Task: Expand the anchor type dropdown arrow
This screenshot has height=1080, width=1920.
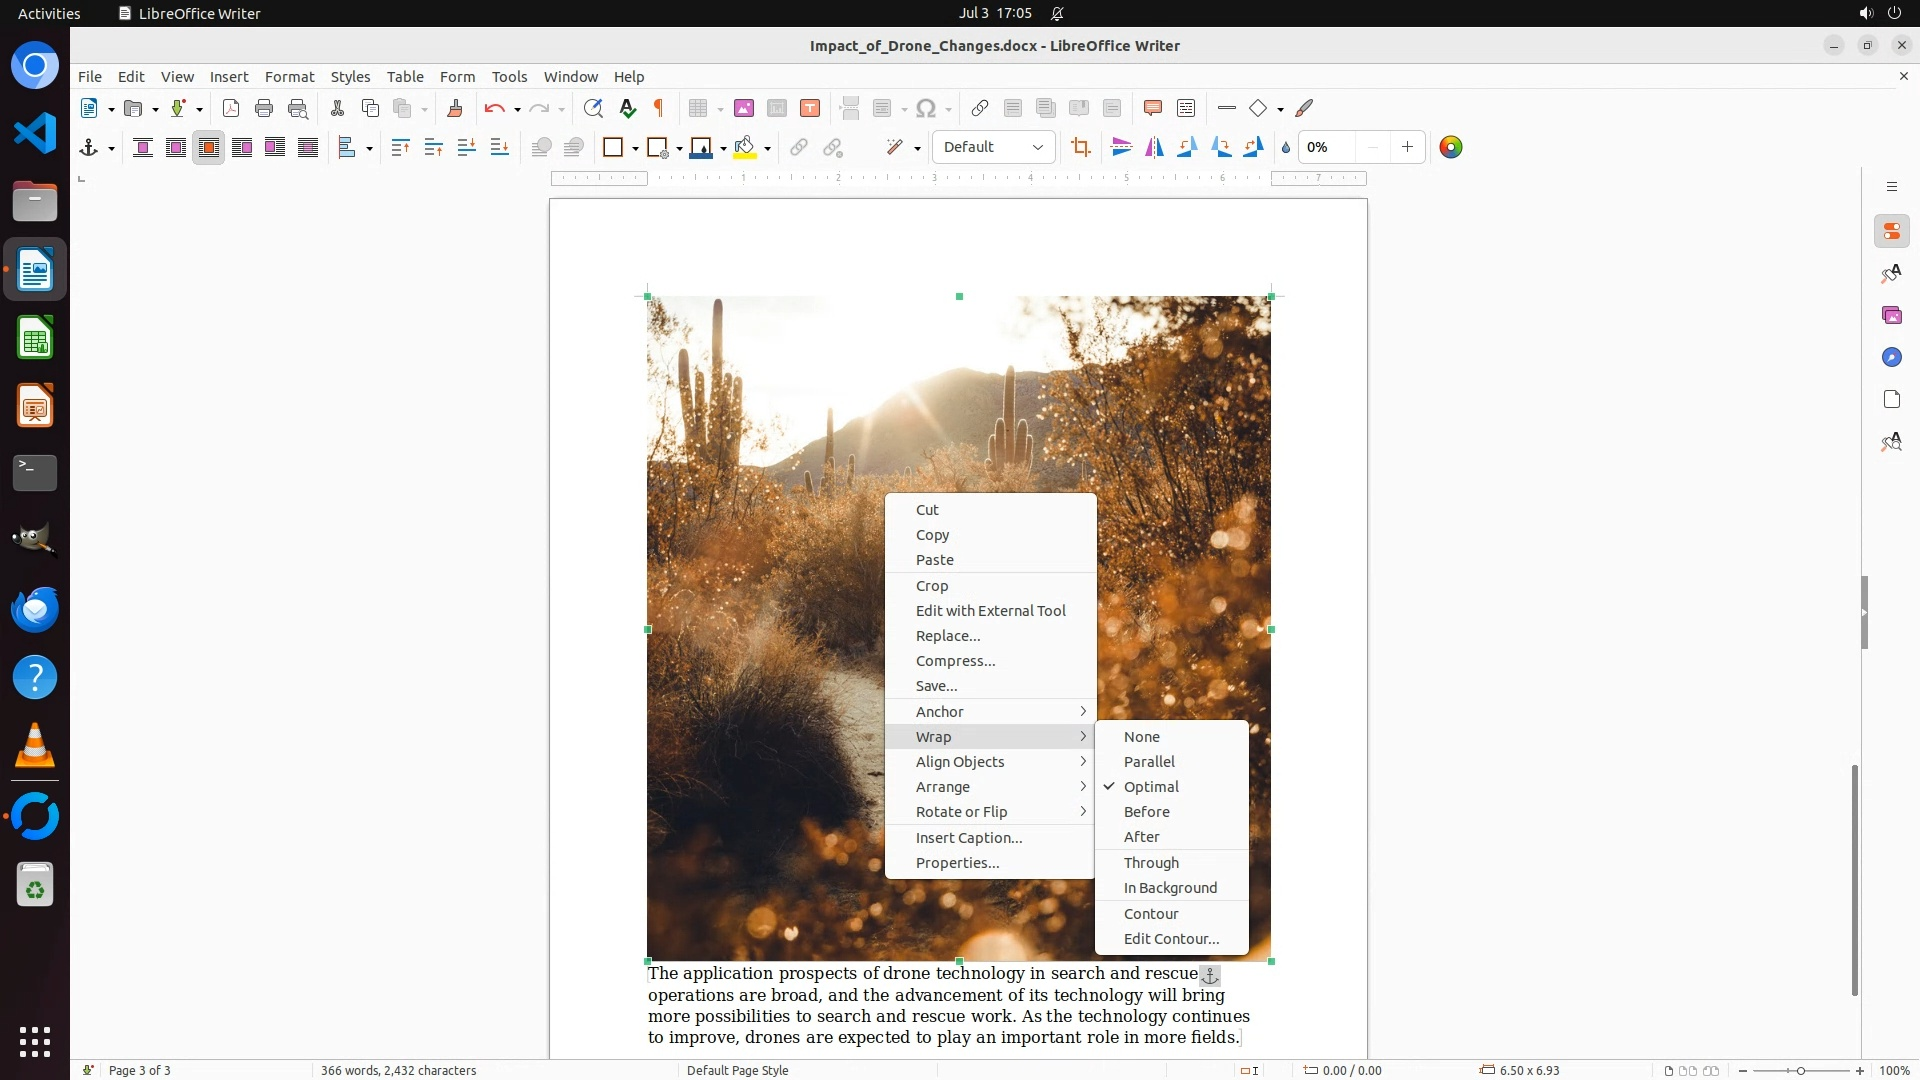Action: (111, 148)
